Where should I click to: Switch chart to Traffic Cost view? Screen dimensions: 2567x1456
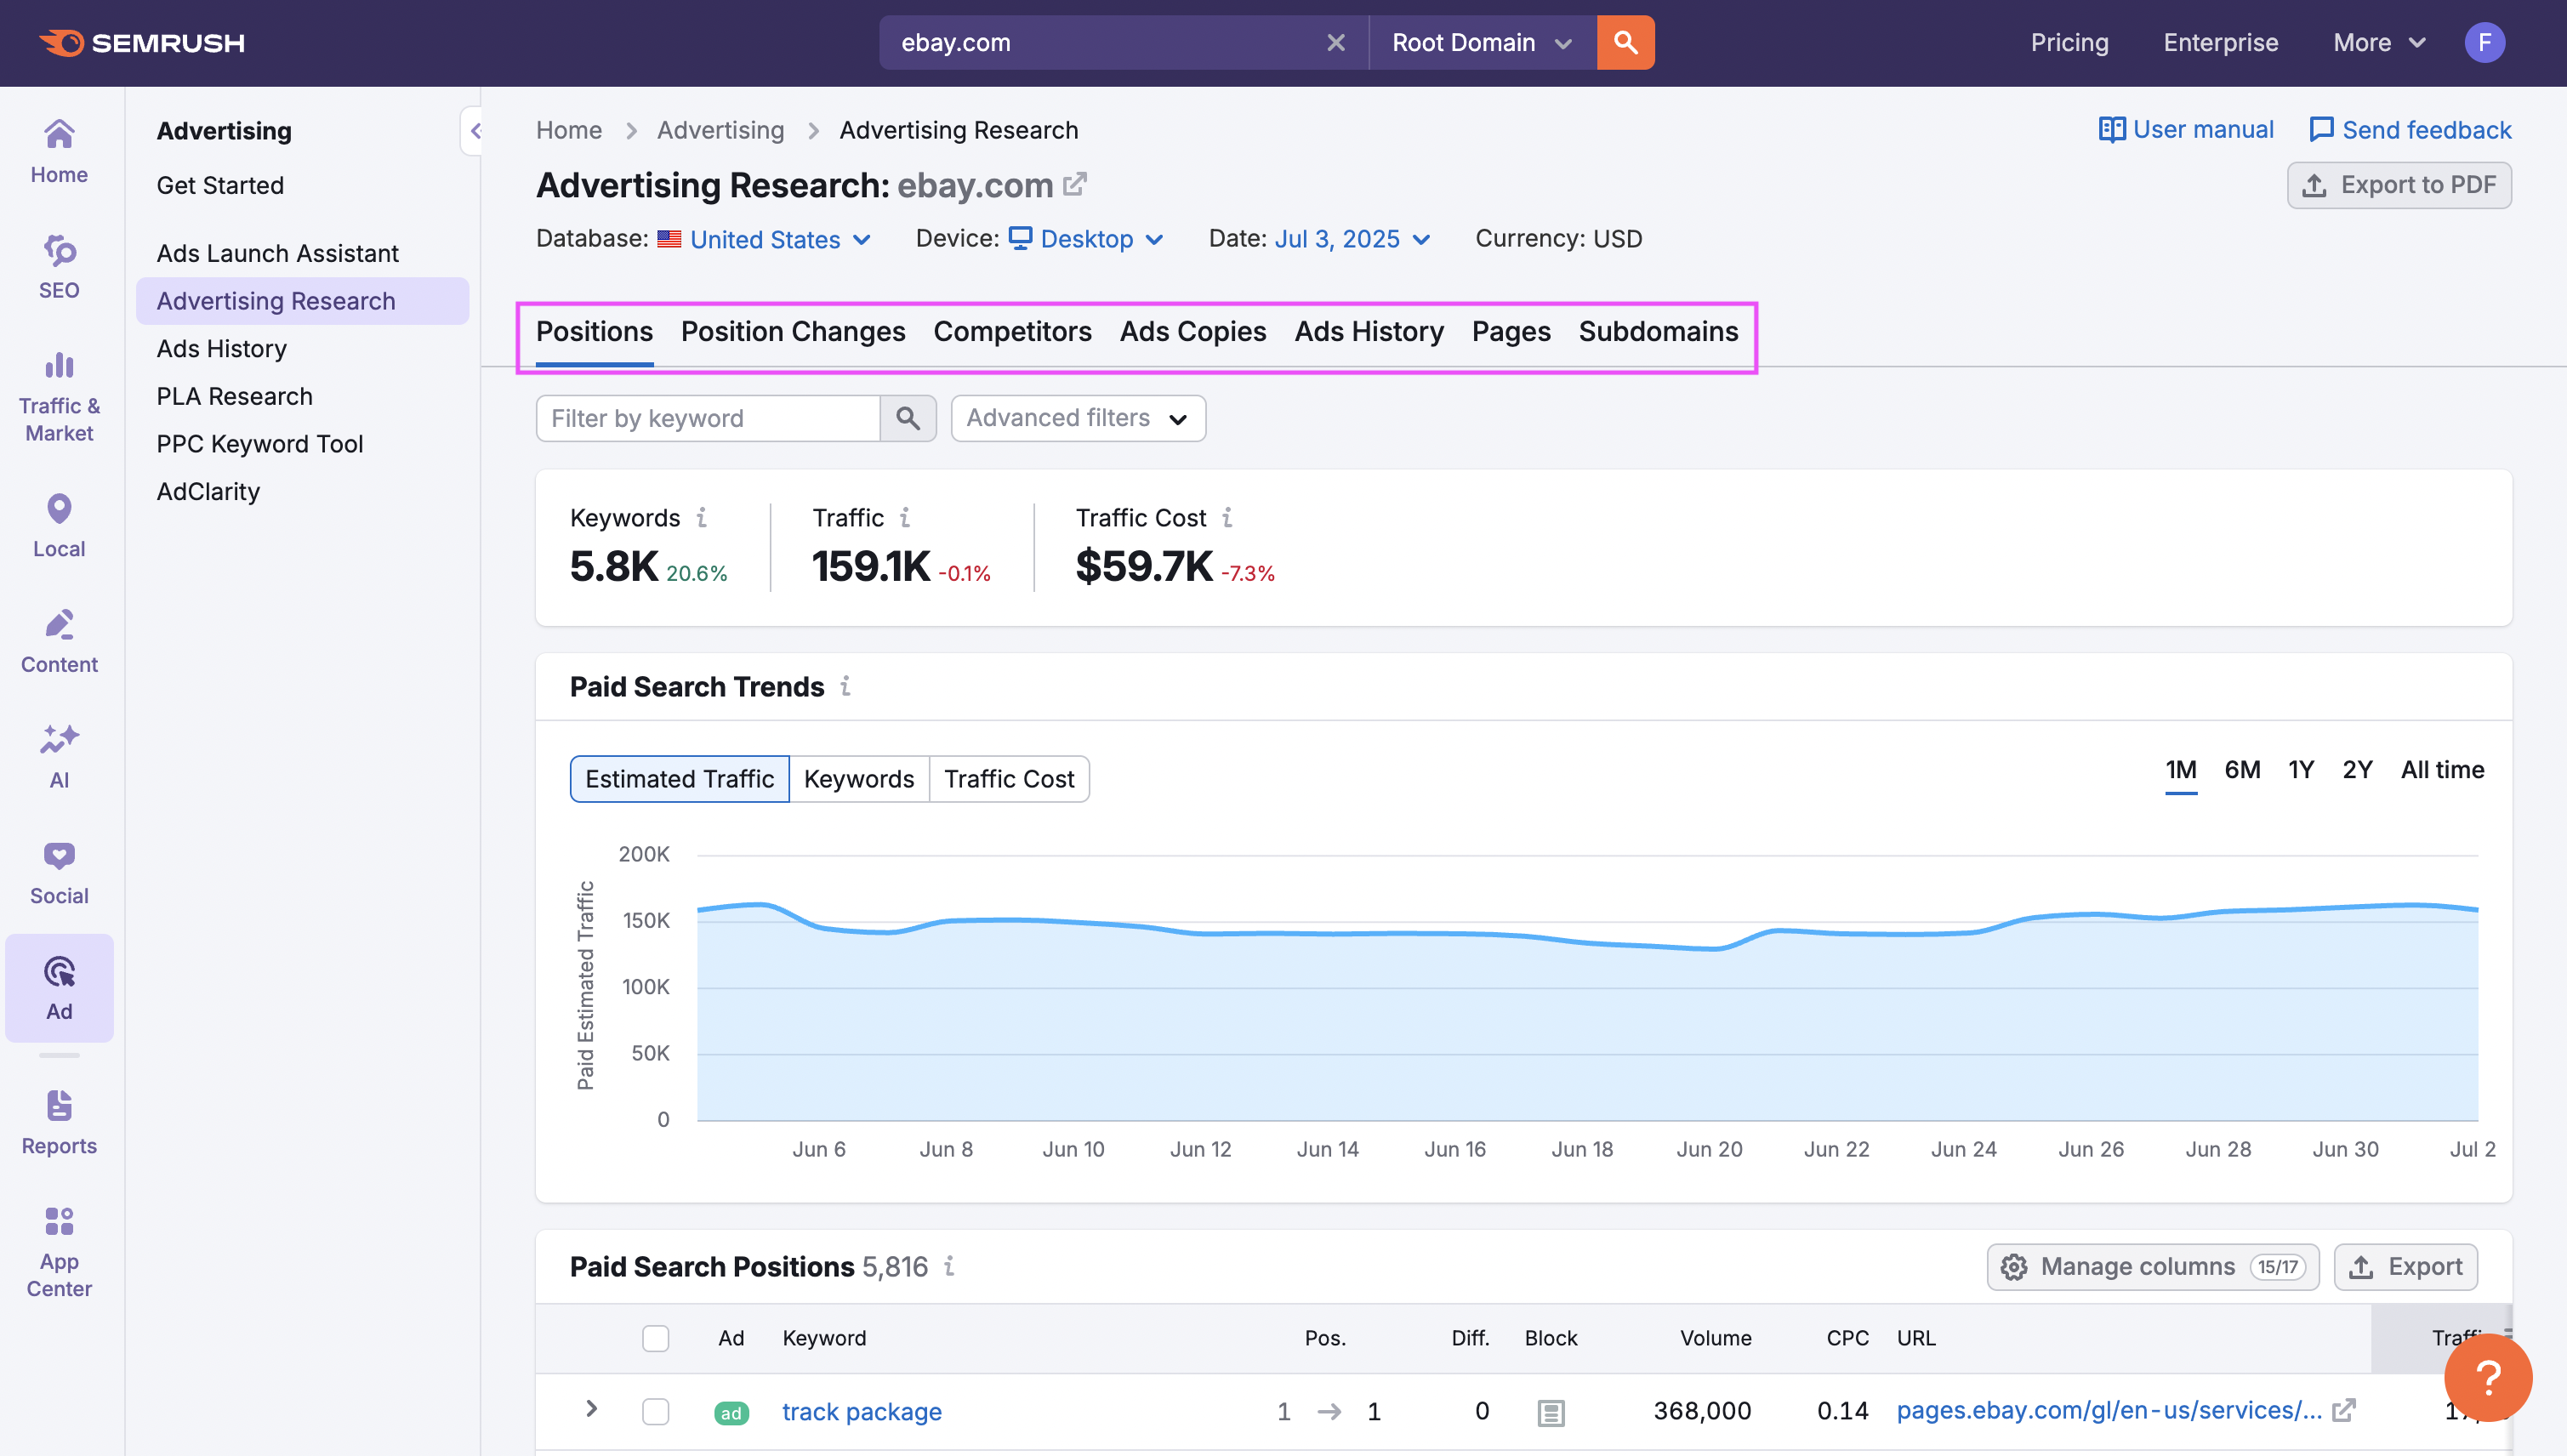tap(1008, 779)
